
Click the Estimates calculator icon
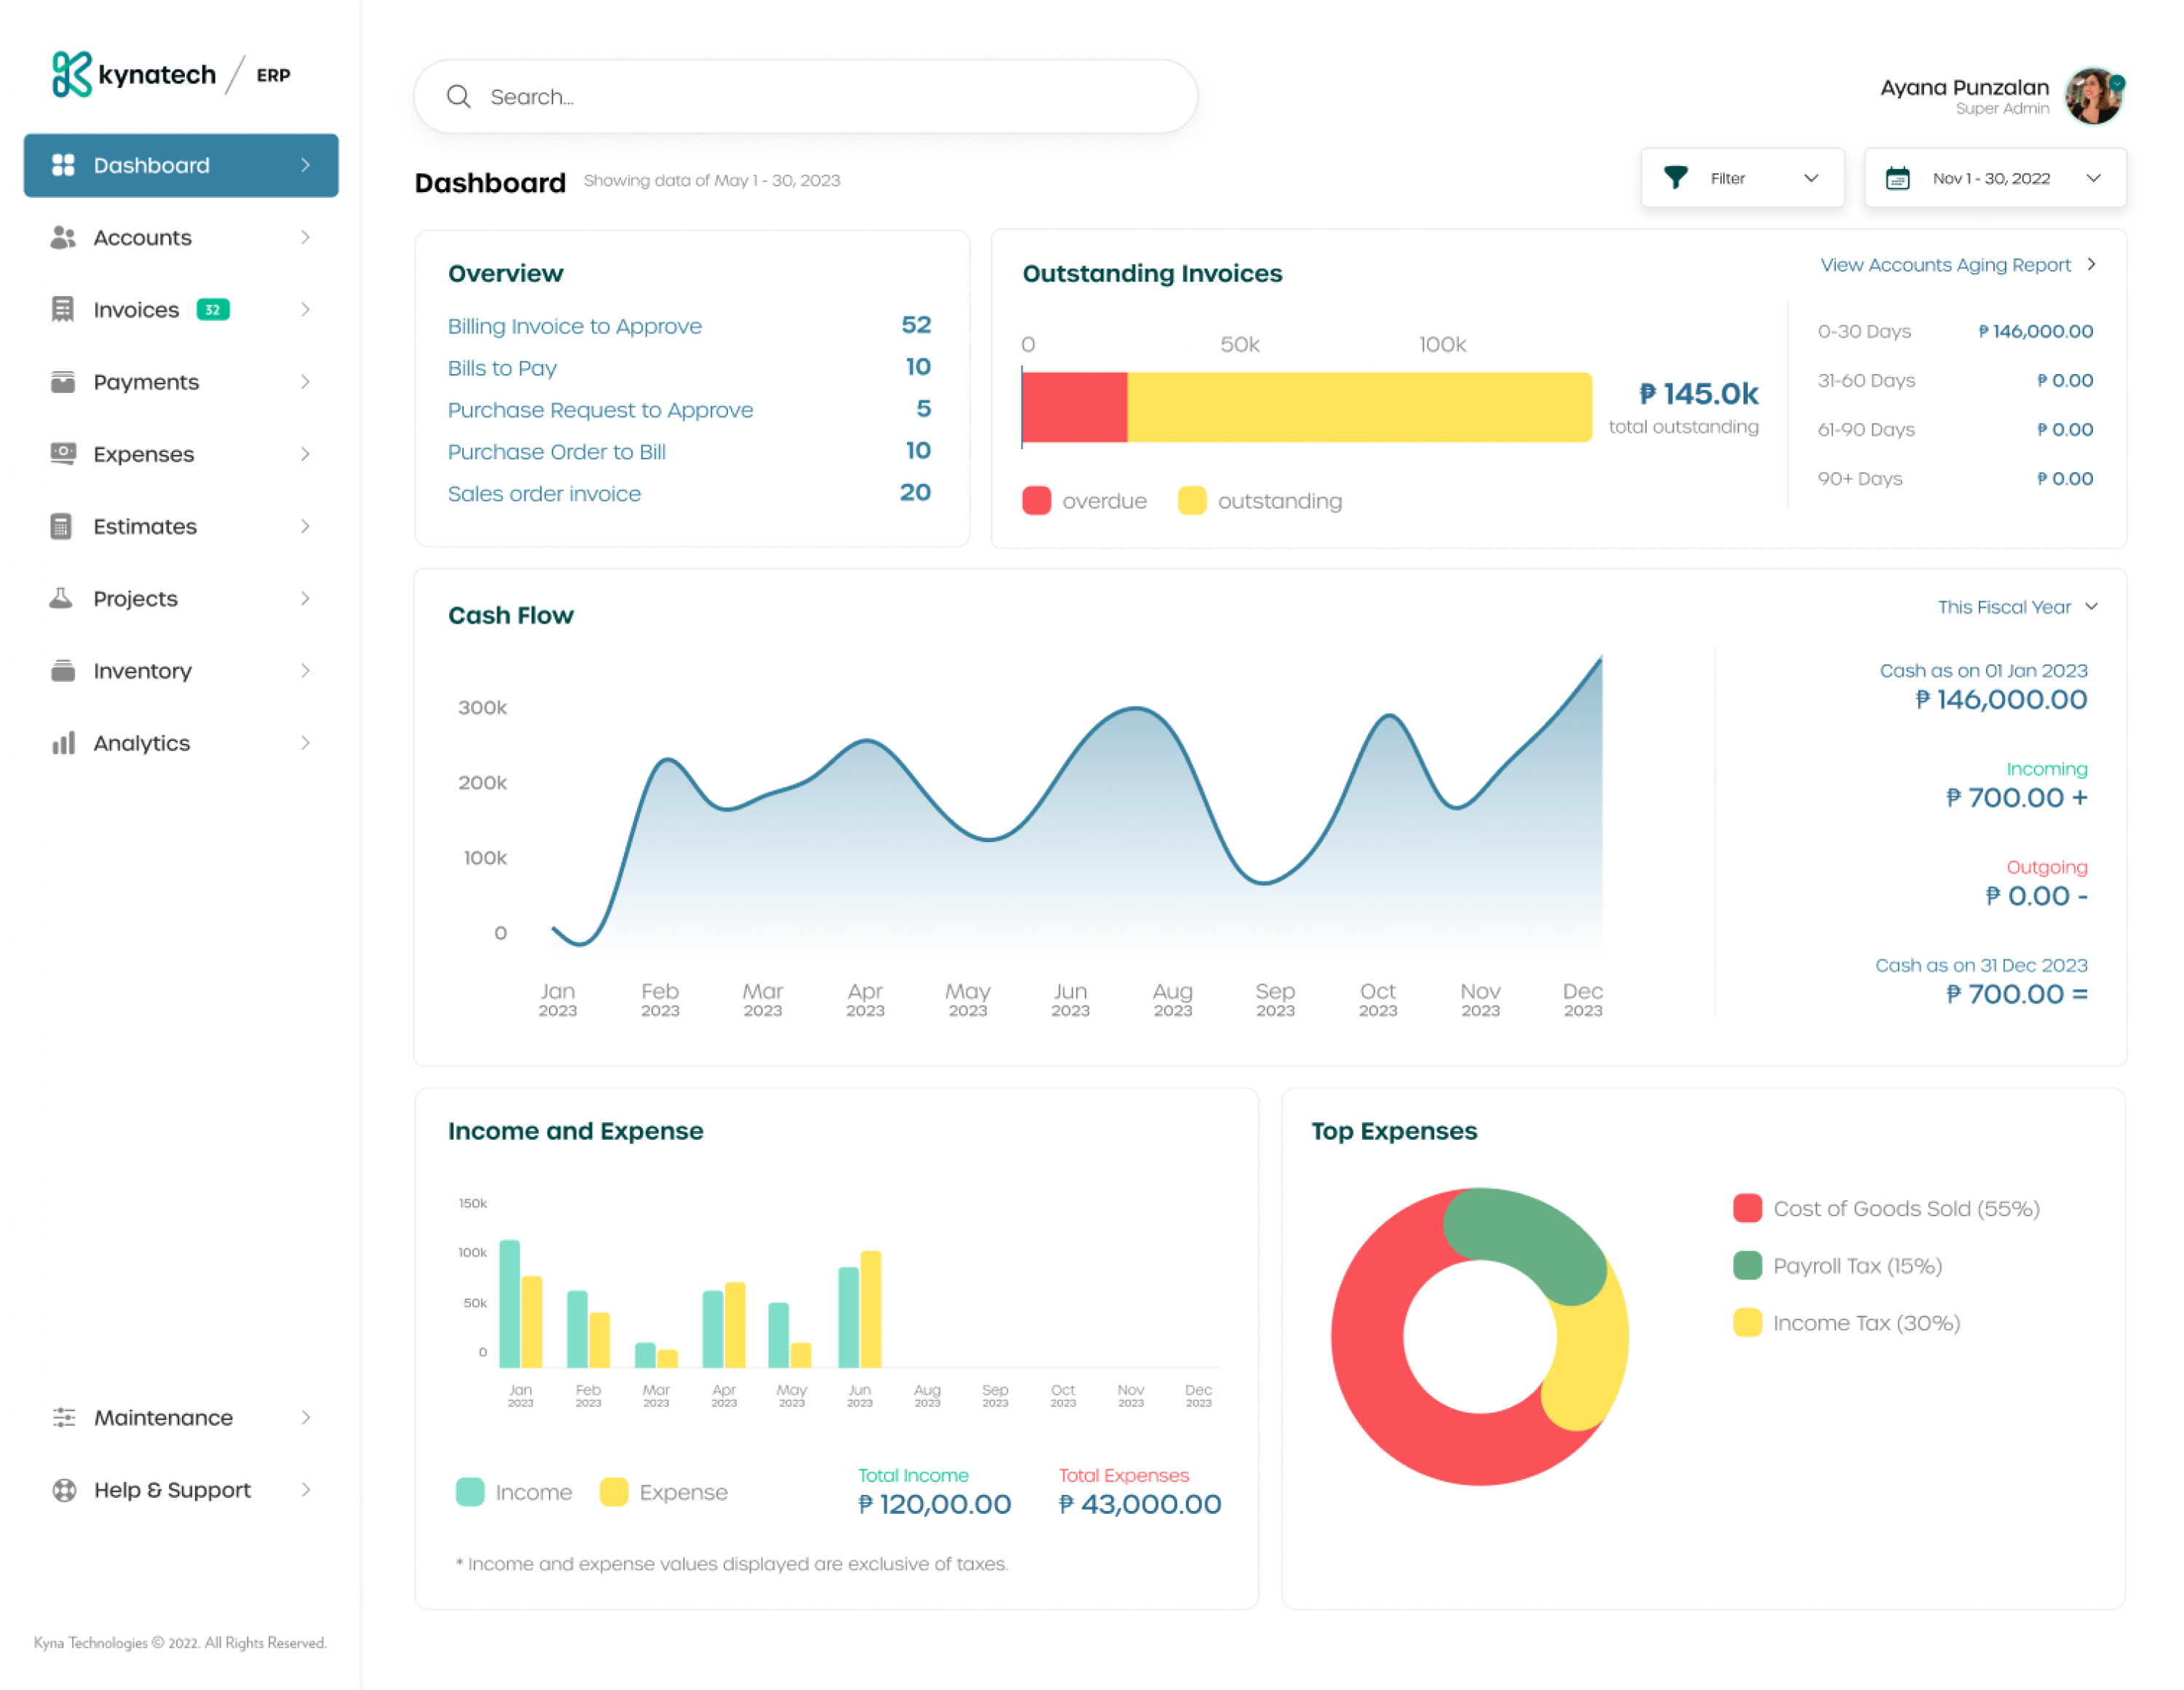point(61,526)
